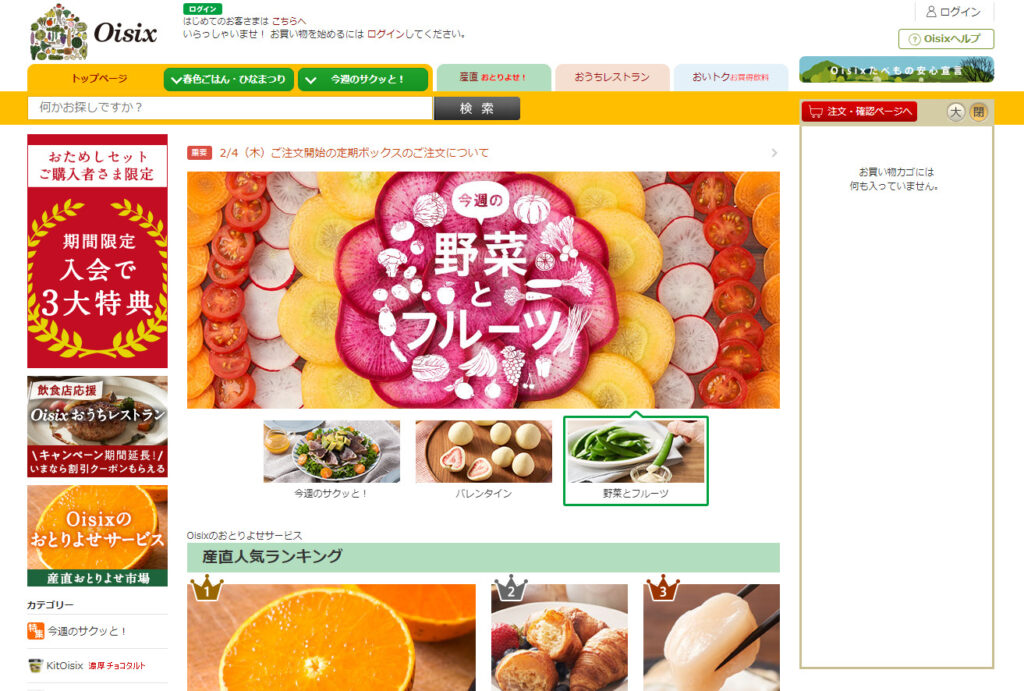Image resolution: width=1024 pixels, height=691 pixels.
Task: Enlarge the cart panel with the 大 button
Action: (x=955, y=112)
